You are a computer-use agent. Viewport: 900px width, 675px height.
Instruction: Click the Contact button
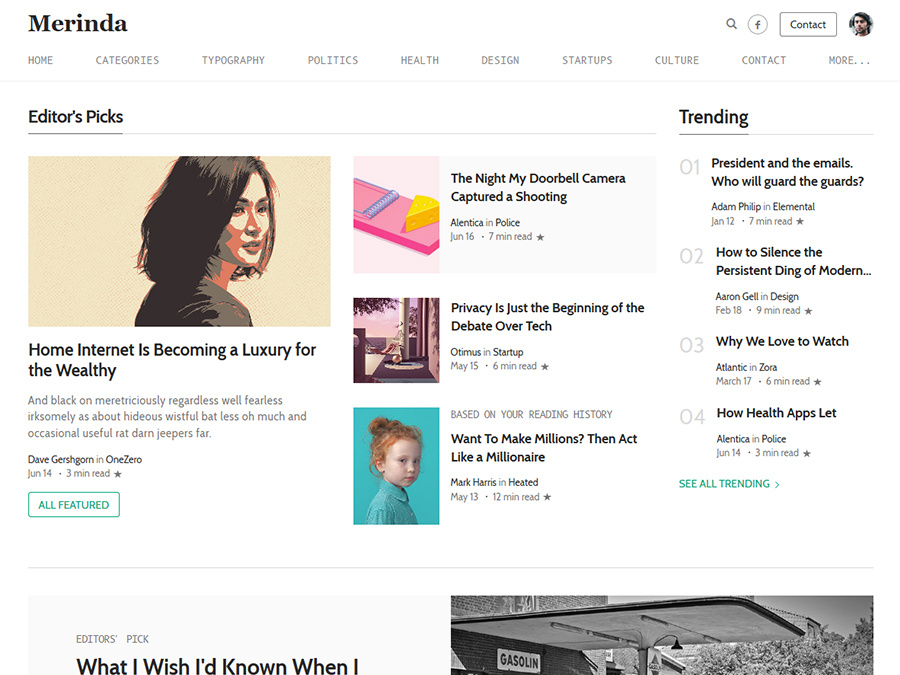tap(808, 24)
